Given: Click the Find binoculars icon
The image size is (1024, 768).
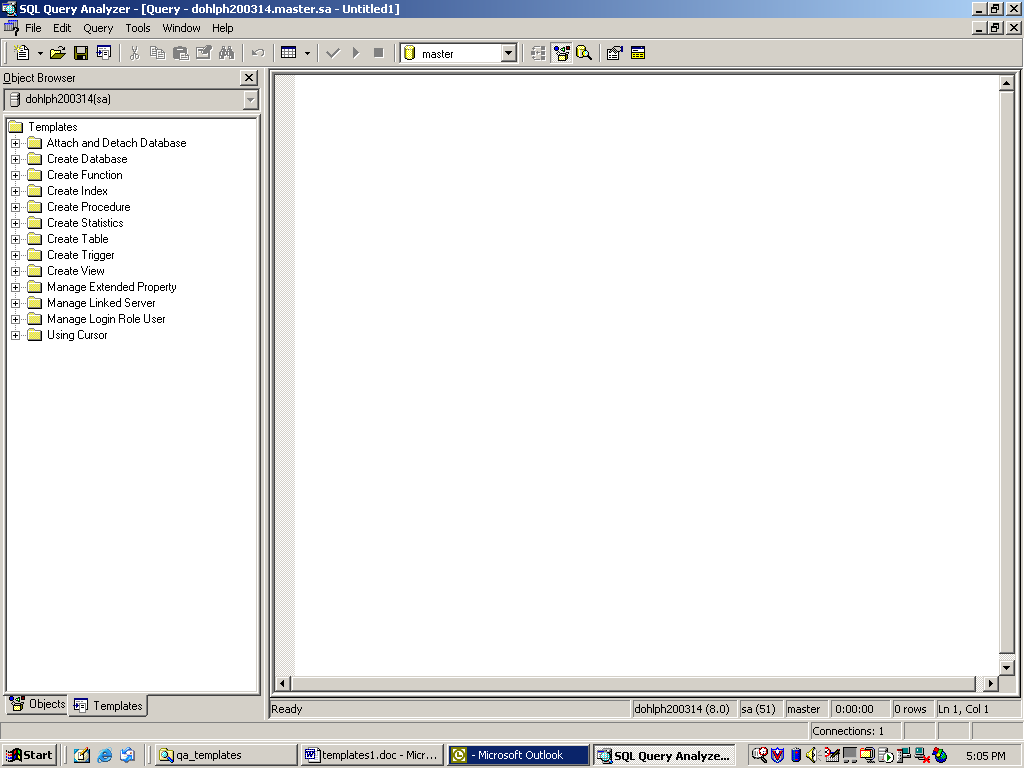Looking at the screenshot, I should click(227, 53).
